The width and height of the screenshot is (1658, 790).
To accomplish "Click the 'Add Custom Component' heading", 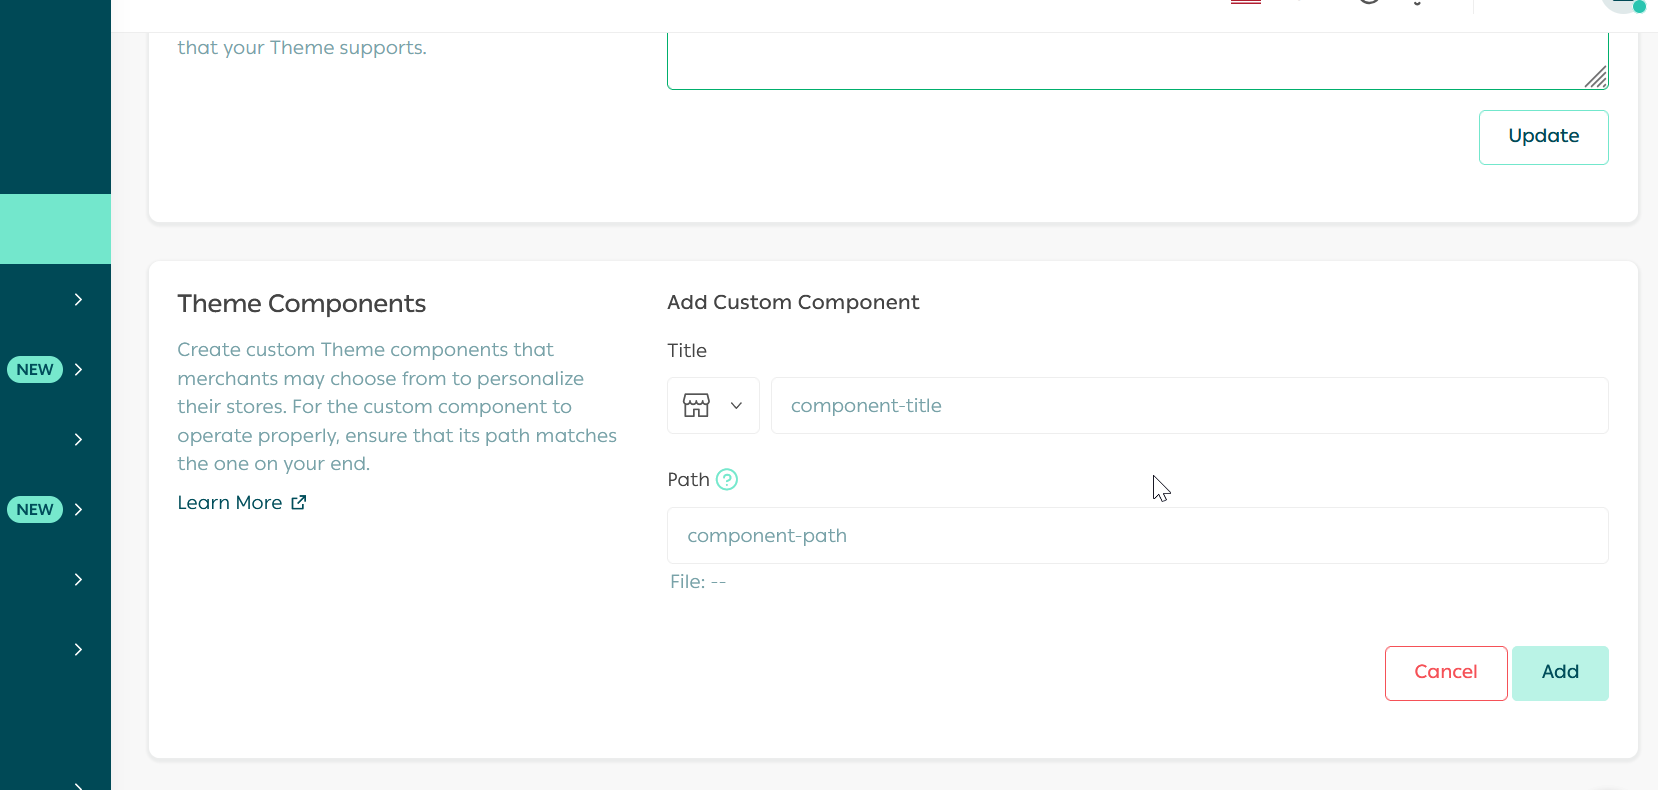I will (793, 302).
